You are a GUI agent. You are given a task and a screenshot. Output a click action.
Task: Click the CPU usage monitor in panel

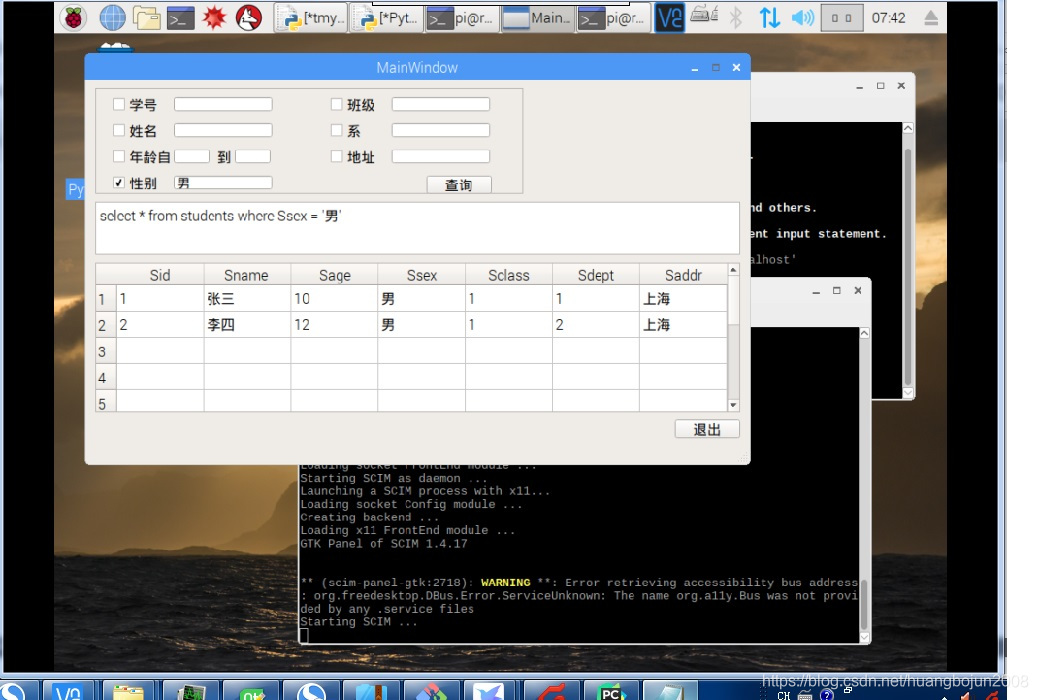[x=842, y=18]
